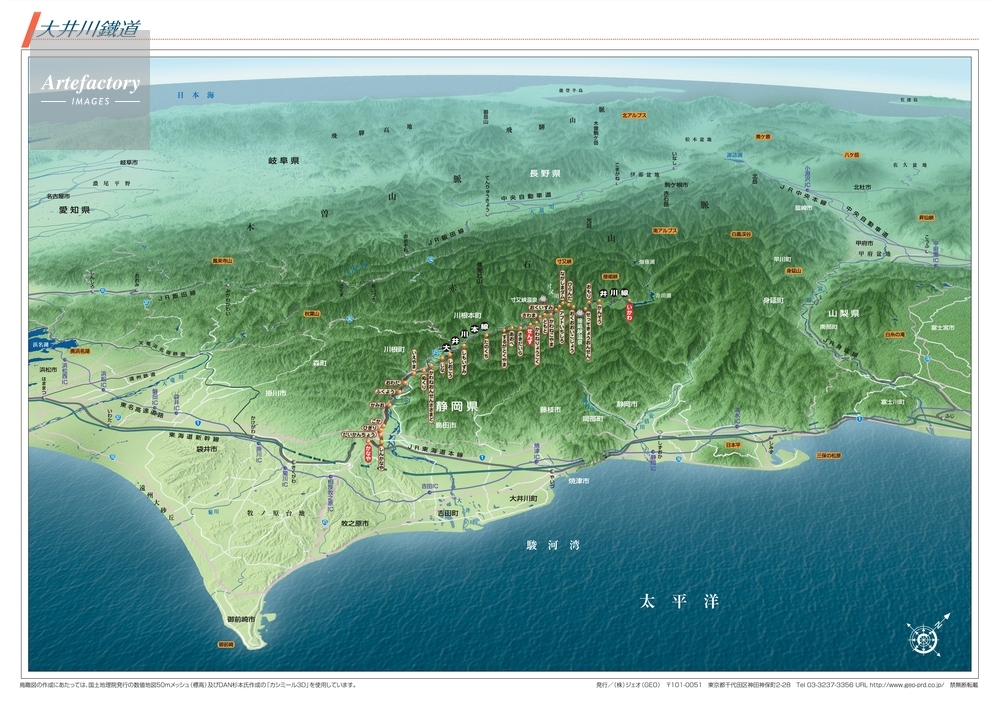The image size is (1000, 707).
Task: Select the orange 白糸の滝 landmark tag
Action: pyautogui.click(x=895, y=334)
